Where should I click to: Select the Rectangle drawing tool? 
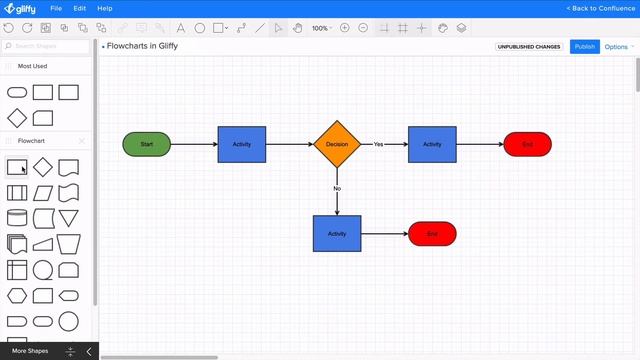pyautogui.click(x=218, y=28)
